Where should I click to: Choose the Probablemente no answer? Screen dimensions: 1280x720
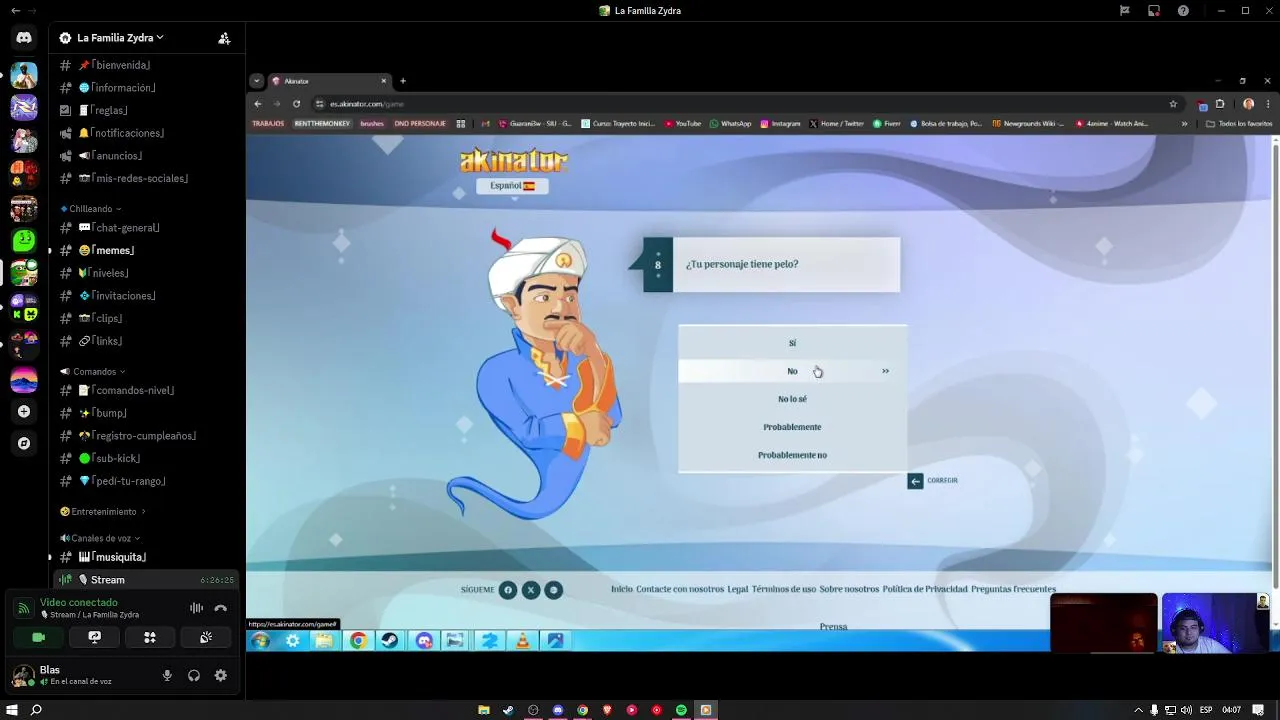pyautogui.click(x=792, y=455)
